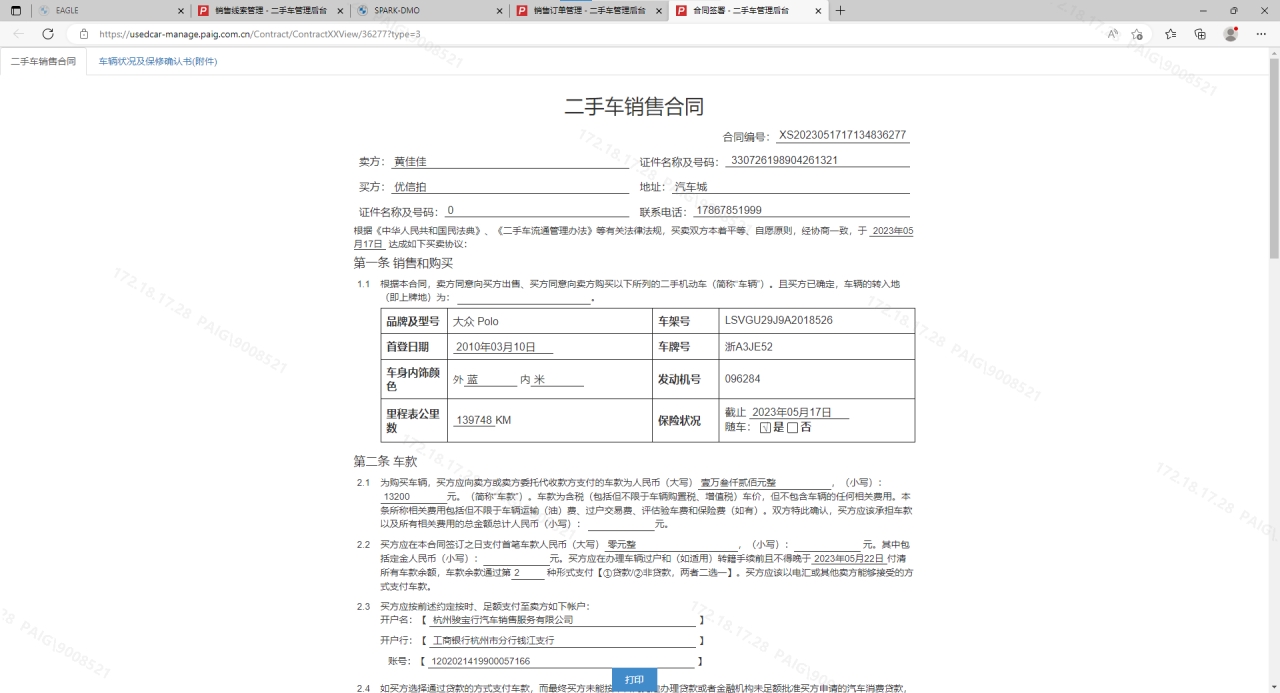
Task: Click the 第一条 销售和购买 section heading
Action: click(x=404, y=263)
